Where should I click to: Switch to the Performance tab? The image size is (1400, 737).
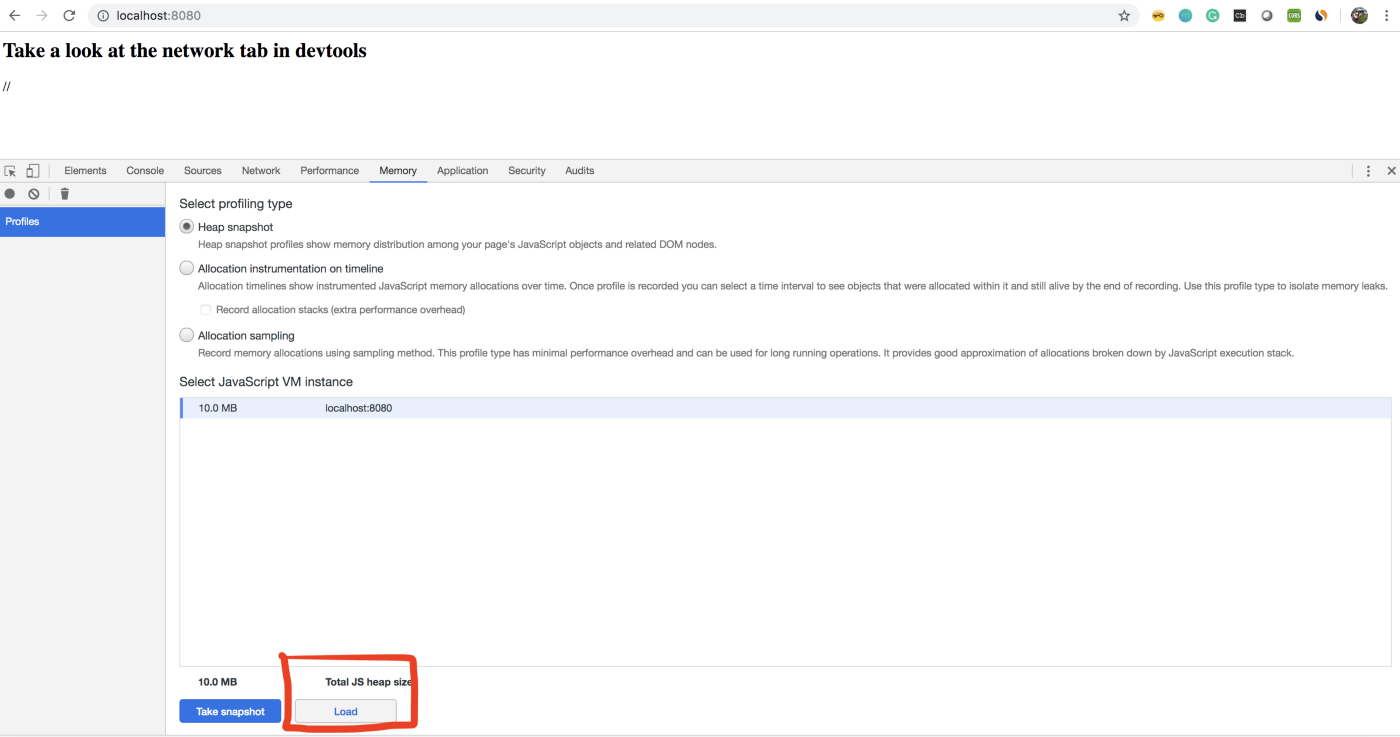[x=330, y=171]
